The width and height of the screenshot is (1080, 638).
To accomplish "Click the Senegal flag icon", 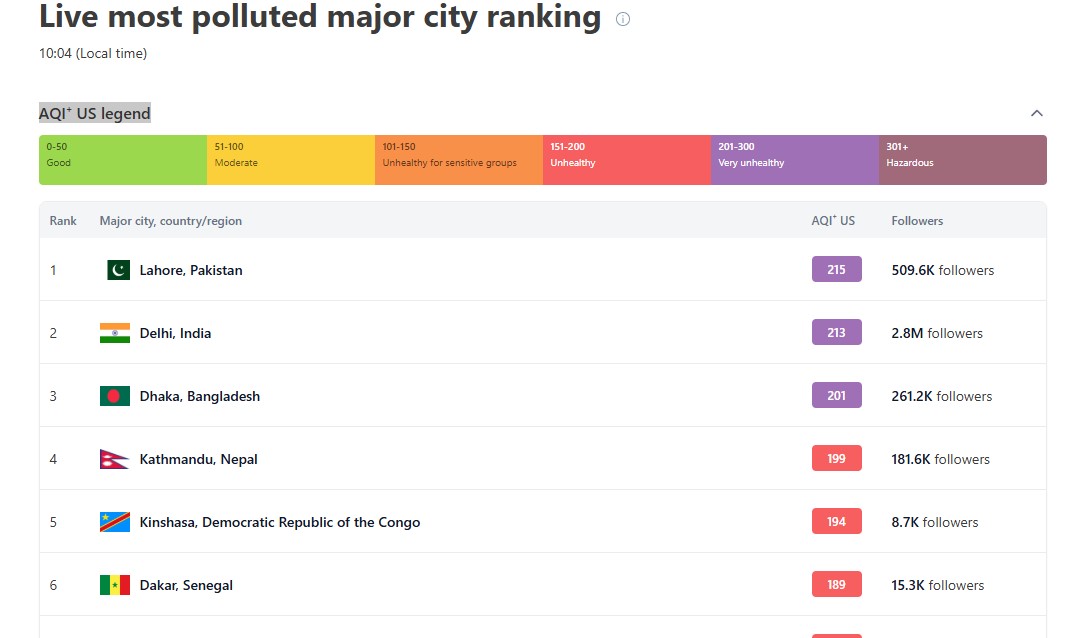I will (115, 585).
